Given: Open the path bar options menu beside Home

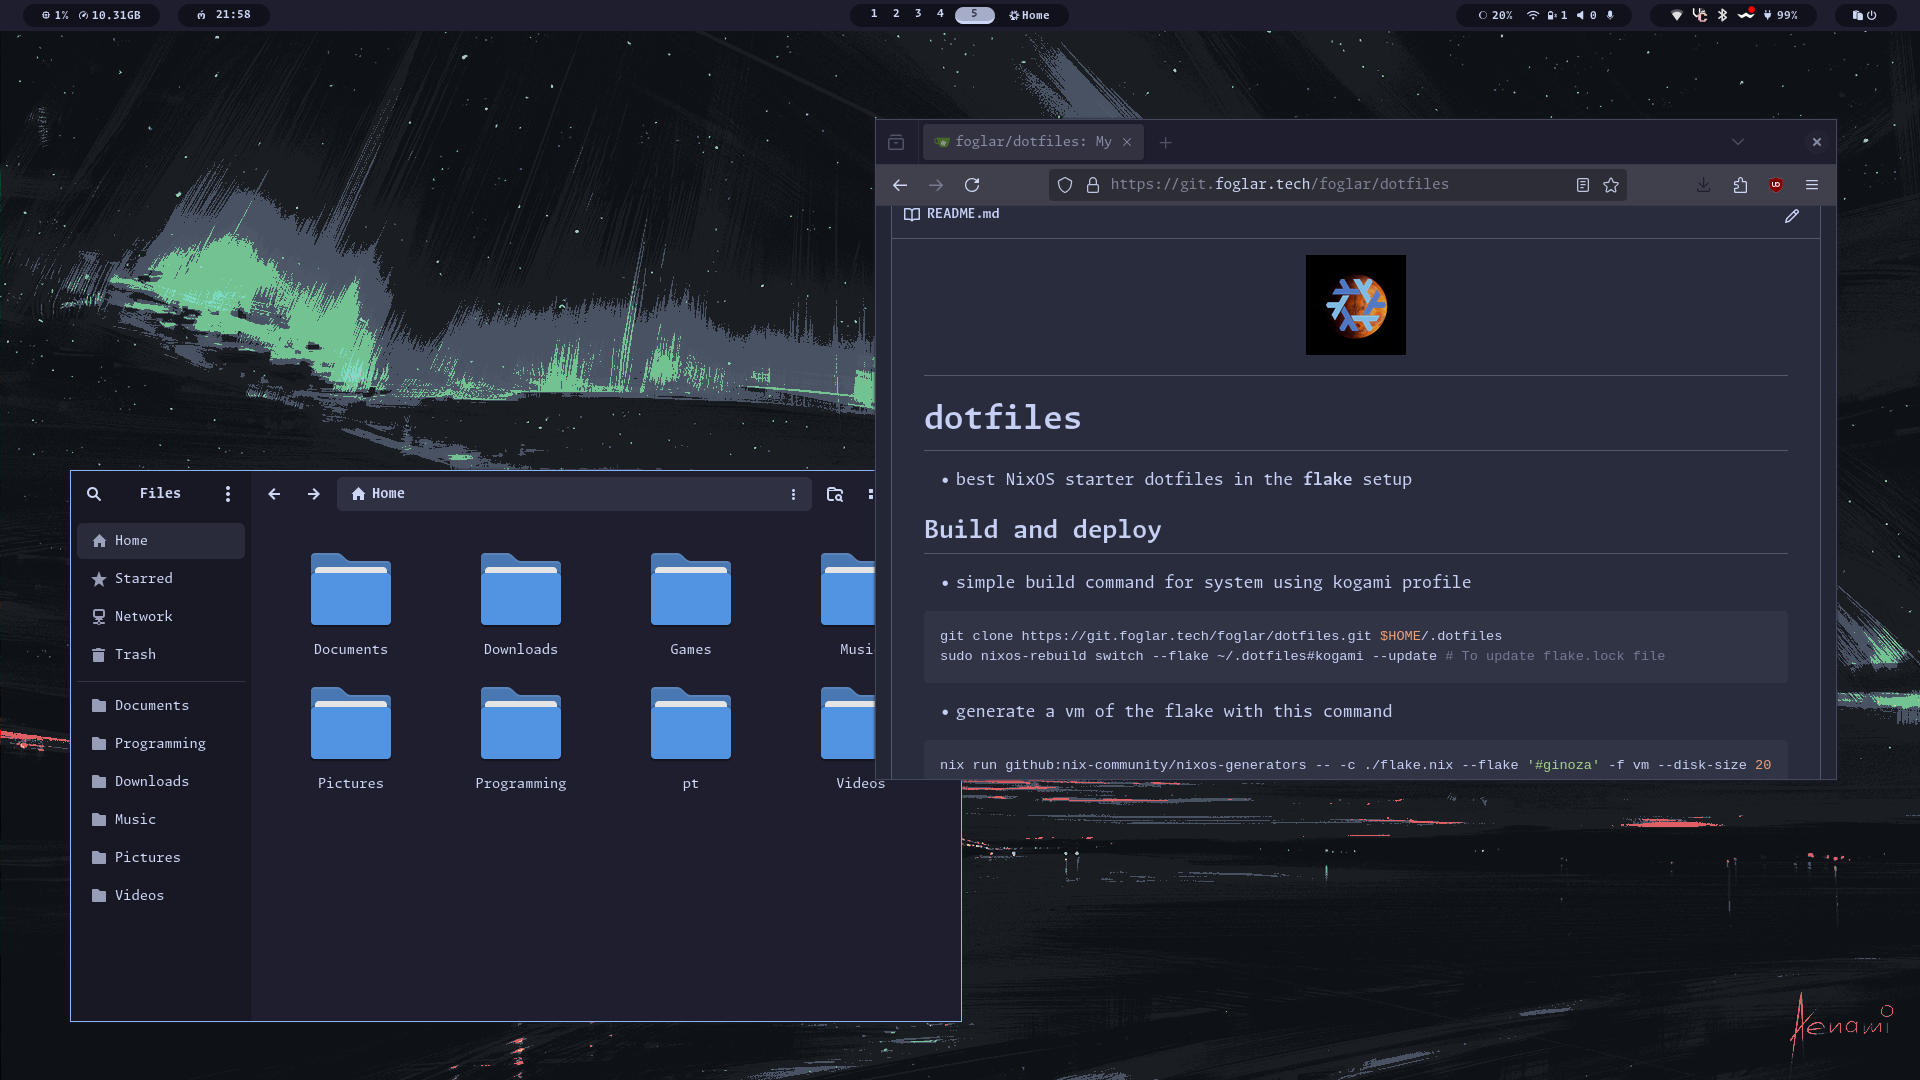Looking at the screenshot, I should pyautogui.click(x=794, y=493).
